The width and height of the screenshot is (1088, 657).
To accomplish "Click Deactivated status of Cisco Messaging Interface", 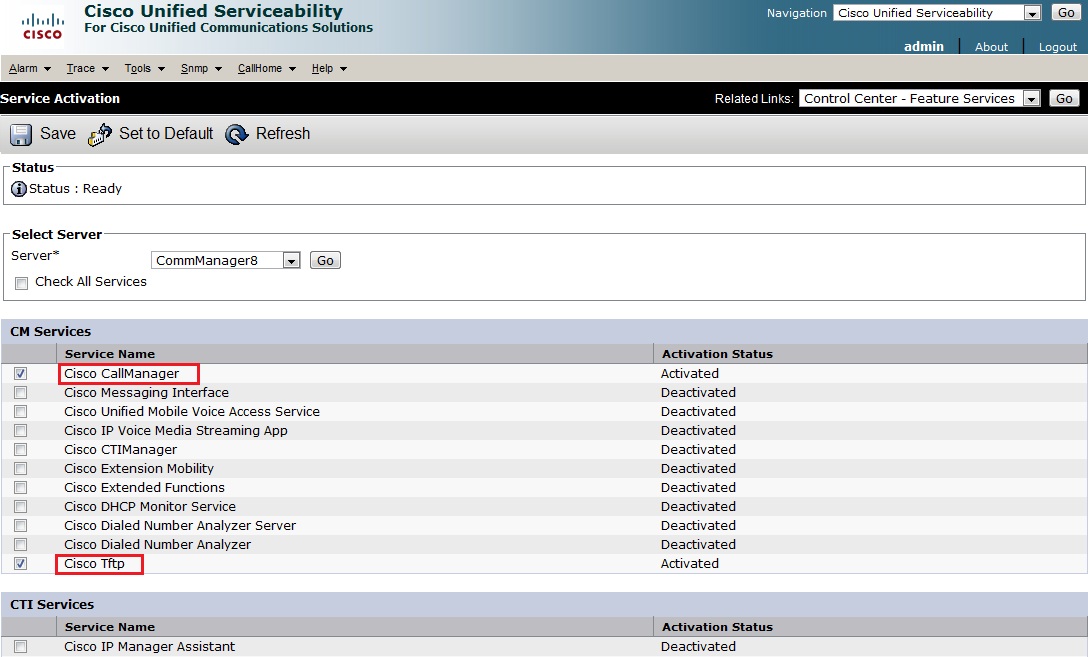I will [698, 393].
